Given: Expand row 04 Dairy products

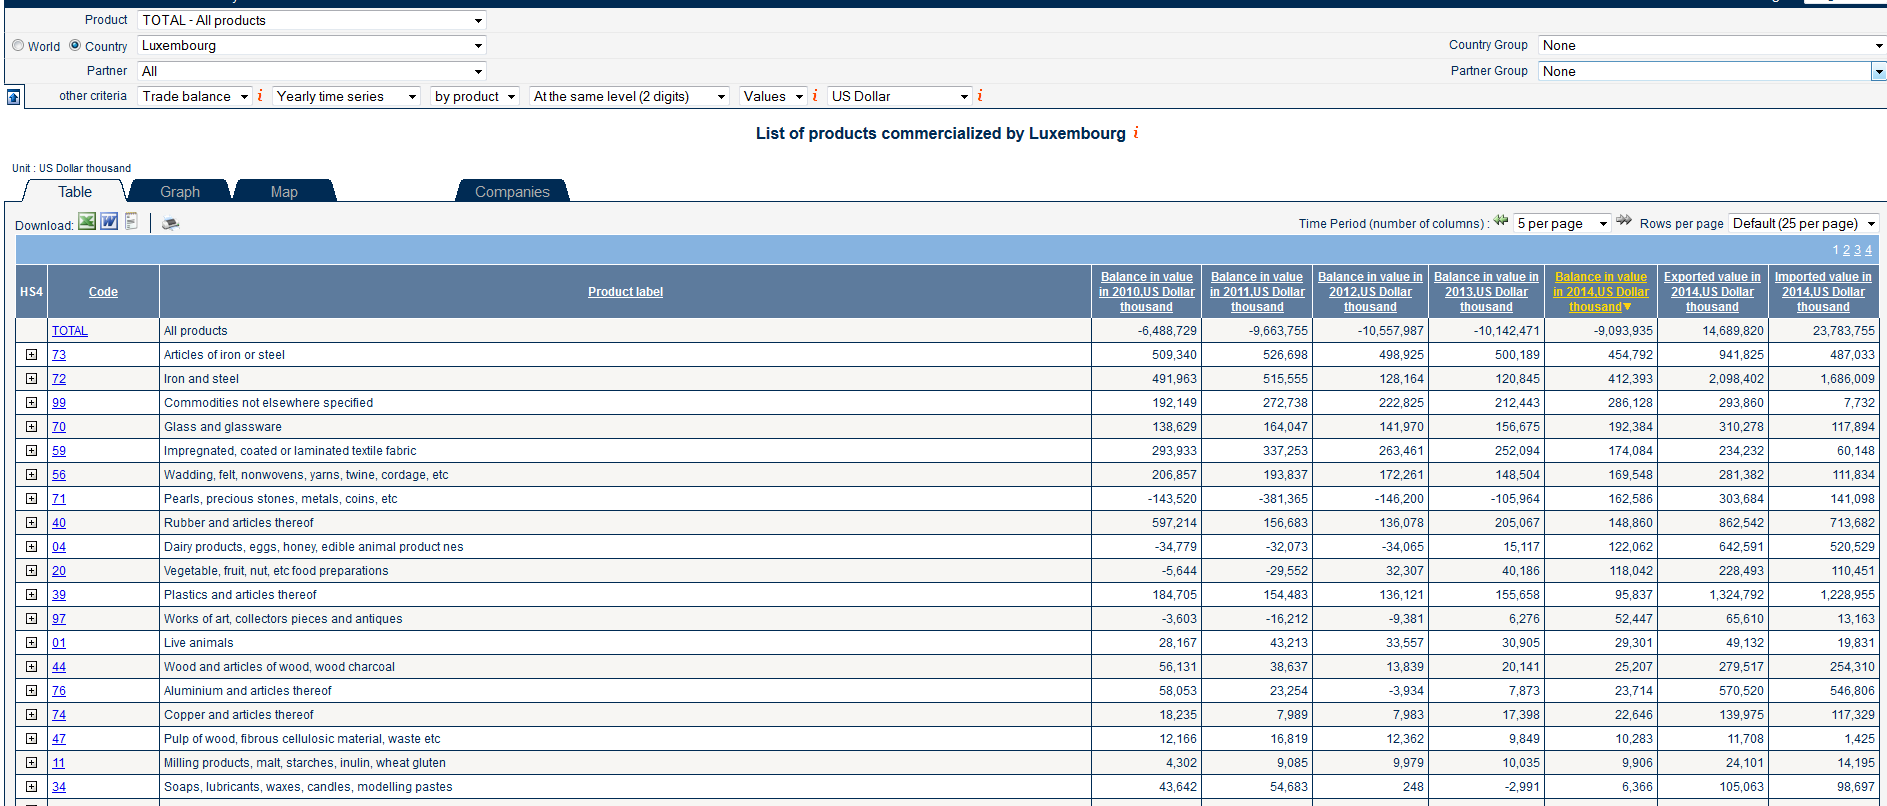Looking at the screenshot, I should 31,547.
